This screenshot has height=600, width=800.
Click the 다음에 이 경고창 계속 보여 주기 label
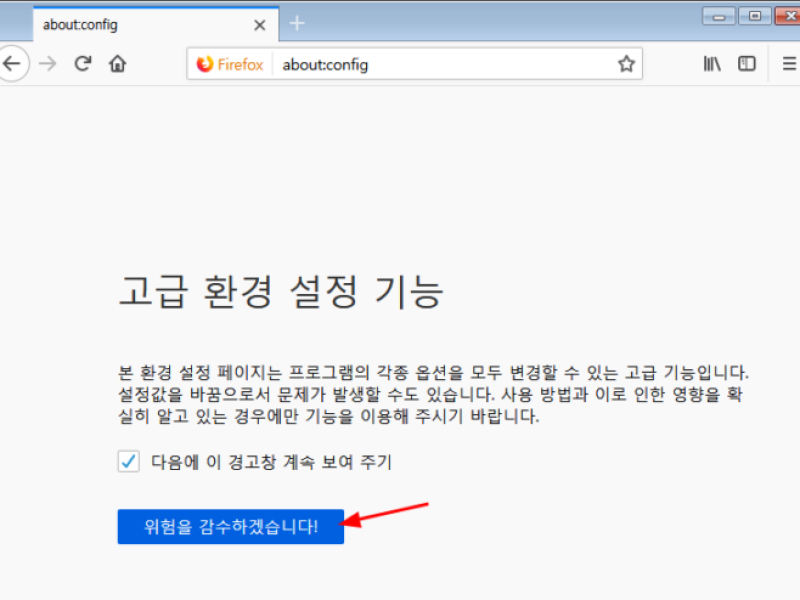271,462
